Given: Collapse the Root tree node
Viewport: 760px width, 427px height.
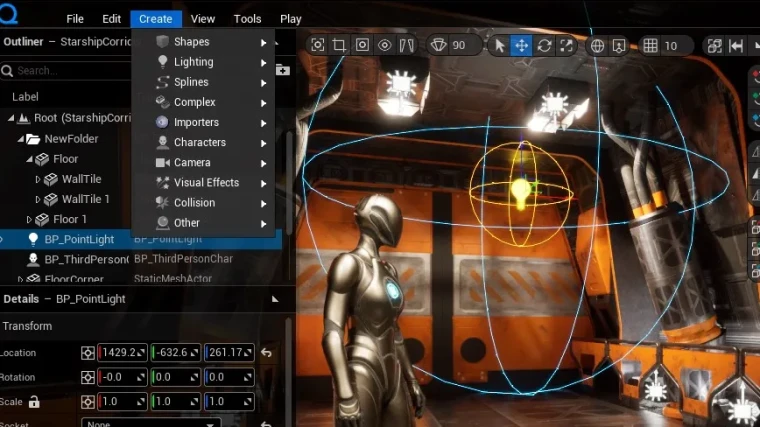Looking at the screenshot, I should (x=11, y=118).
